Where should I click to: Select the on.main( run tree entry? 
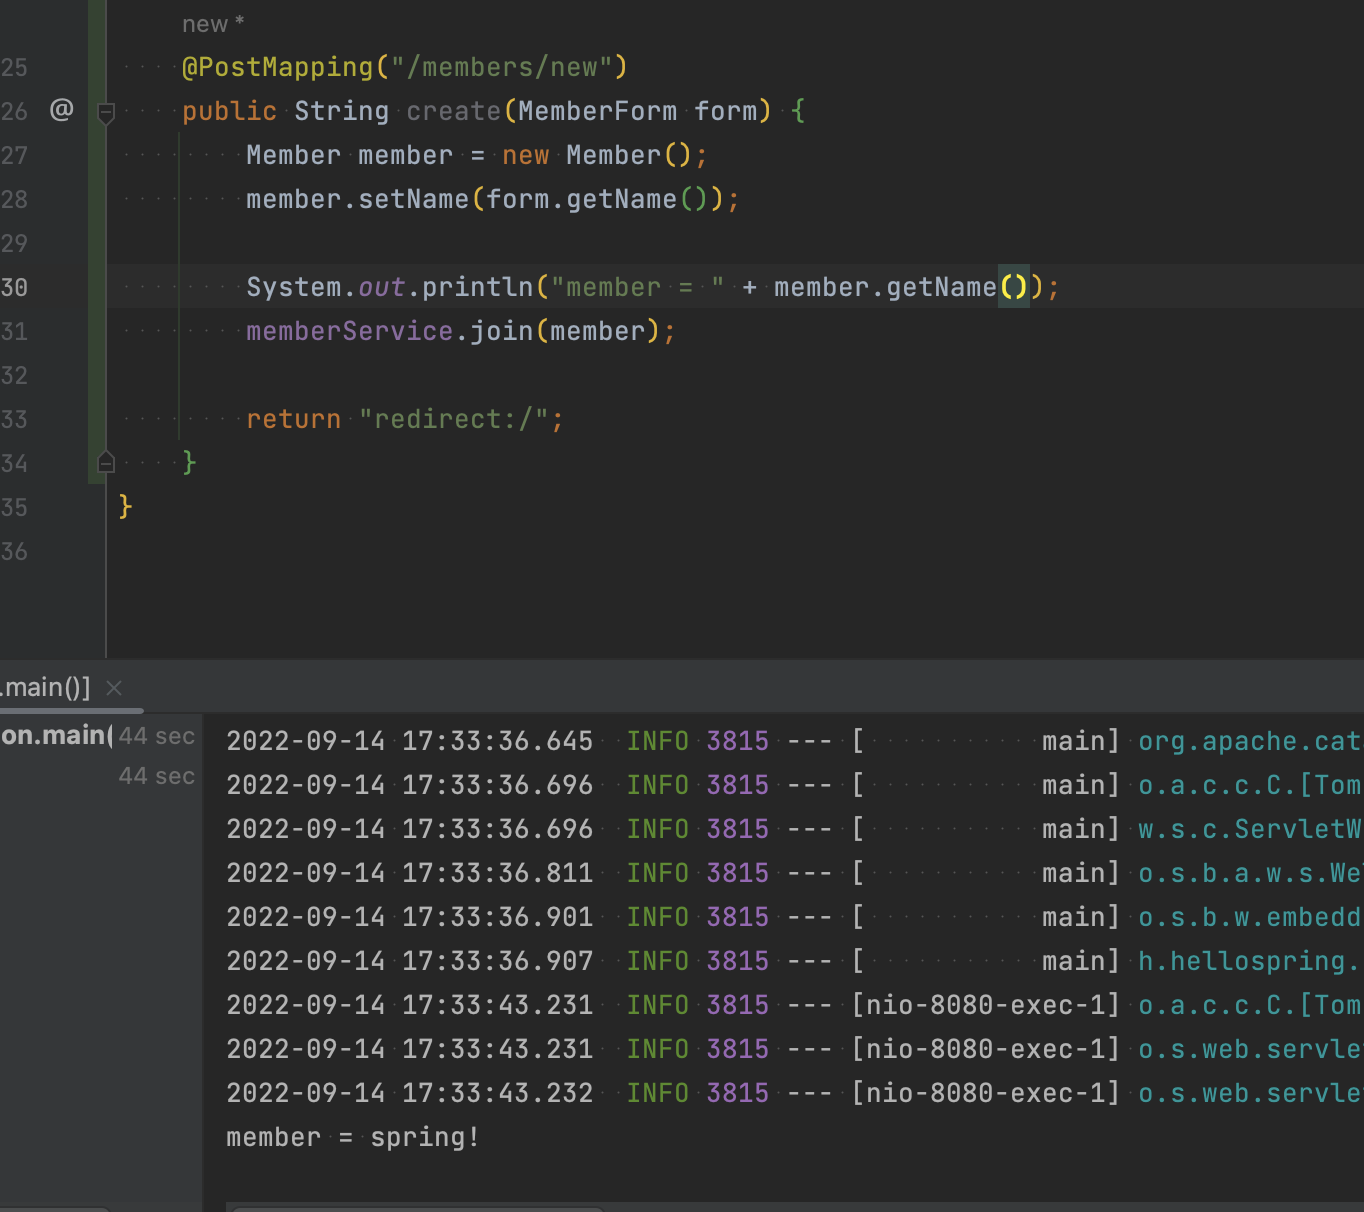pos(56,736)
